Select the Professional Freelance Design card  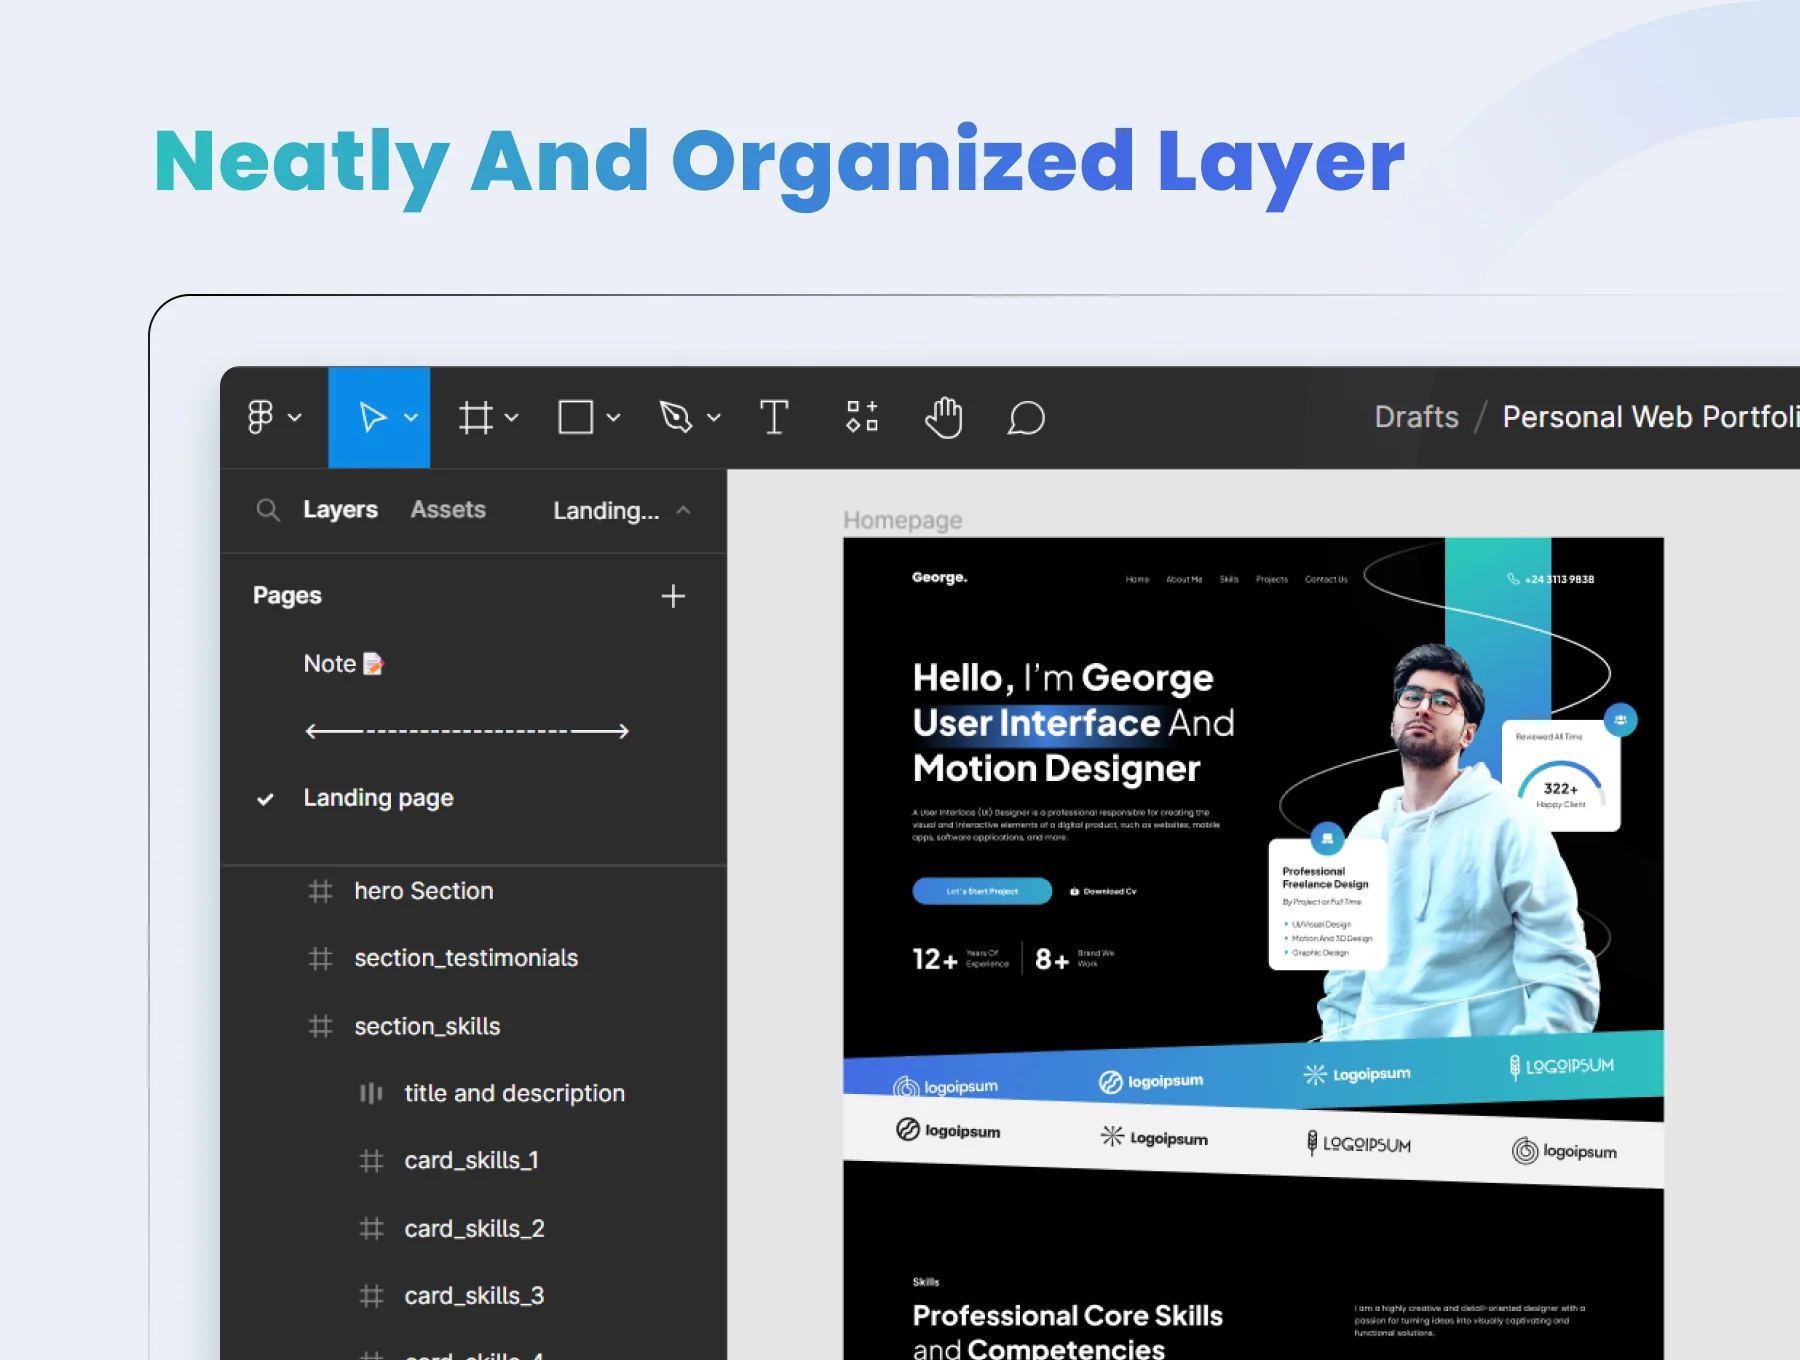coord(1327,904)
